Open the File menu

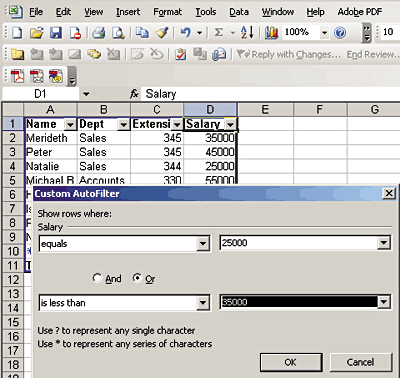coord(36,12)
